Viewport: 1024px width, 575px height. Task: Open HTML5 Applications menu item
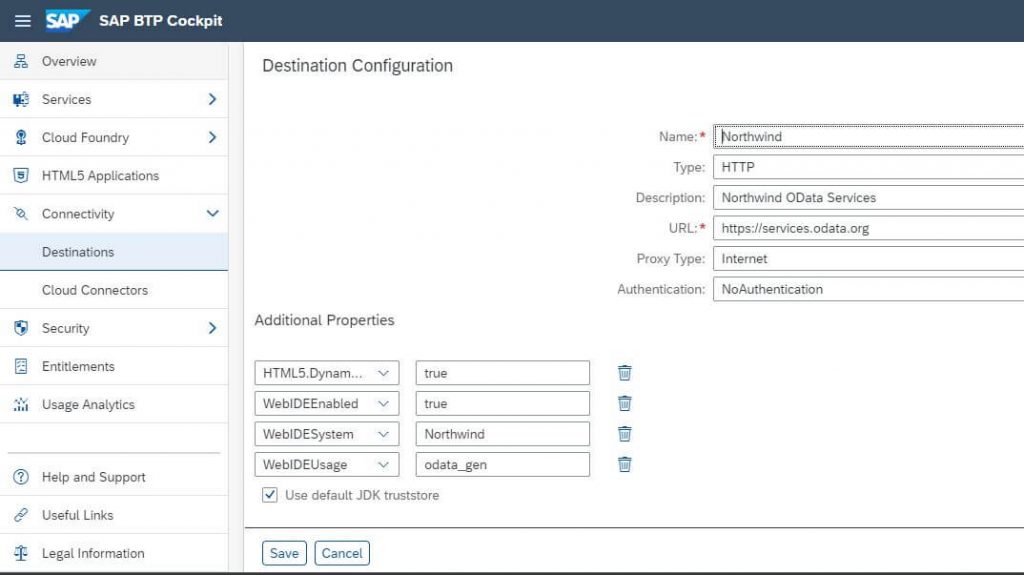point(114,176)
